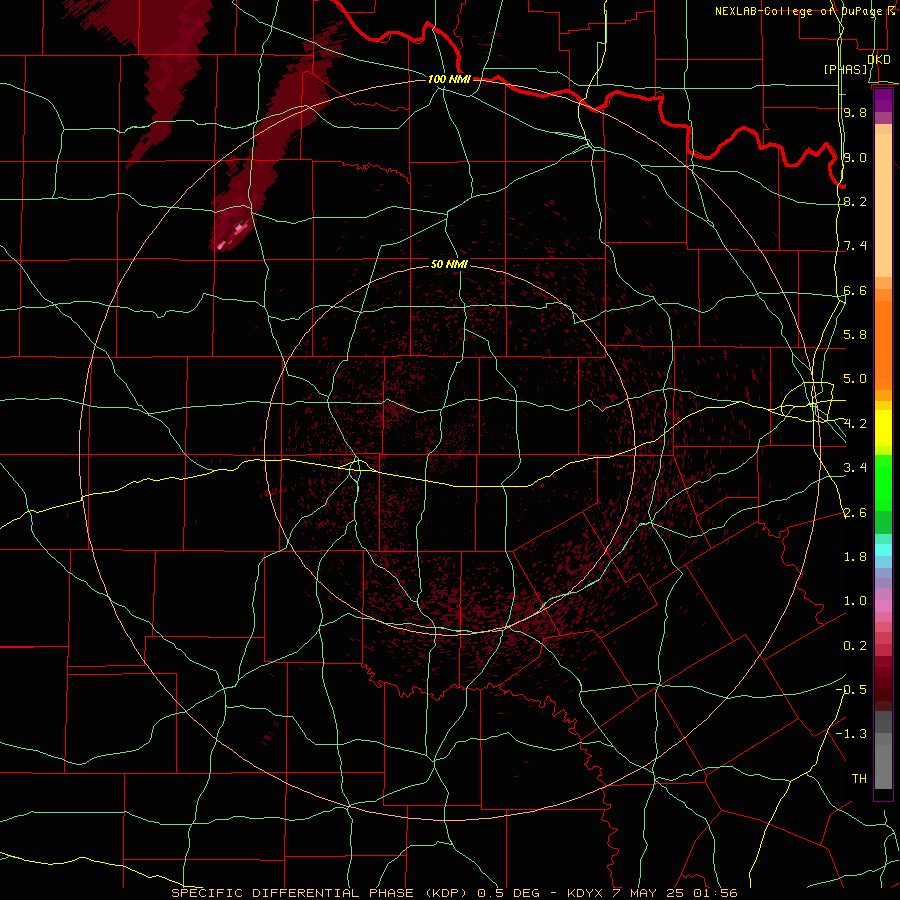This screenshot has height=900, width=900.
Task: Click the 8.2 scale value
Action: (855, 201)
